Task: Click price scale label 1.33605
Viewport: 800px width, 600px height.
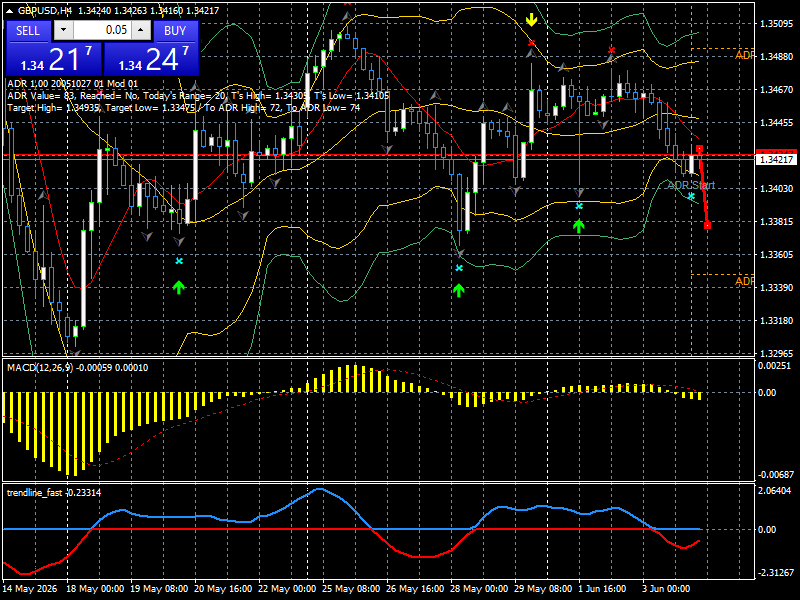Action: (x=776, y=255)
